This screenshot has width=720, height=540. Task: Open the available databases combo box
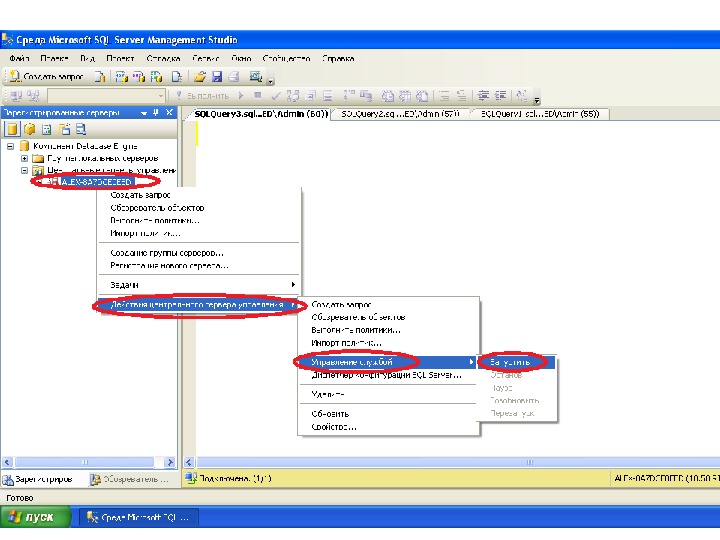coord(106,96)
